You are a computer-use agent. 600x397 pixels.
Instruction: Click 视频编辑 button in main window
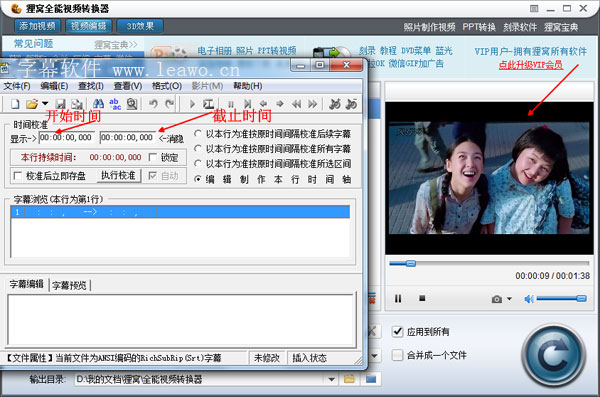(x=88, y=26)
